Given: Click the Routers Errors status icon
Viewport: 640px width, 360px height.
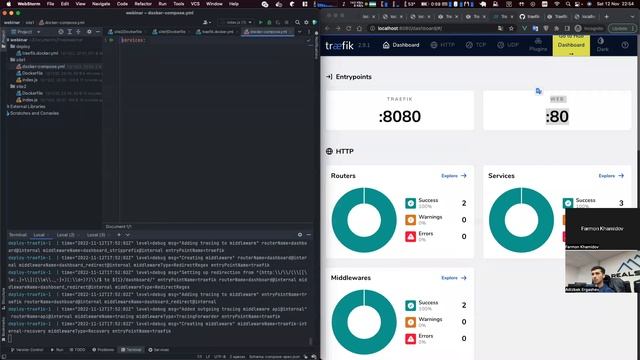Looking at the screenshot, I should pyautogui.click(x=411, y=236).
